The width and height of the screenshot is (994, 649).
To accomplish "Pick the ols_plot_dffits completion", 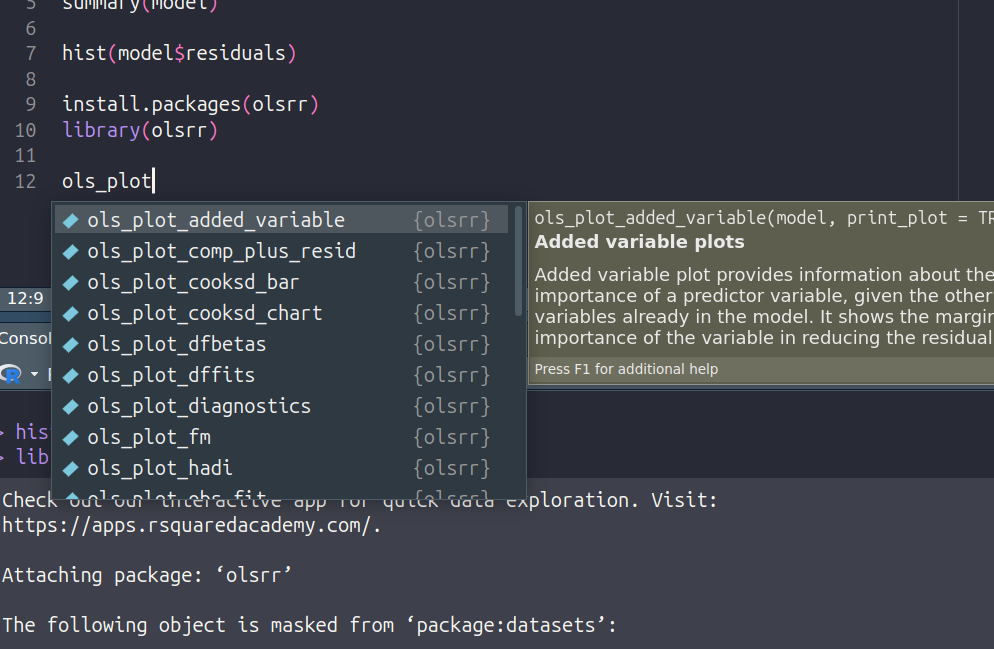I will point(170,375).
